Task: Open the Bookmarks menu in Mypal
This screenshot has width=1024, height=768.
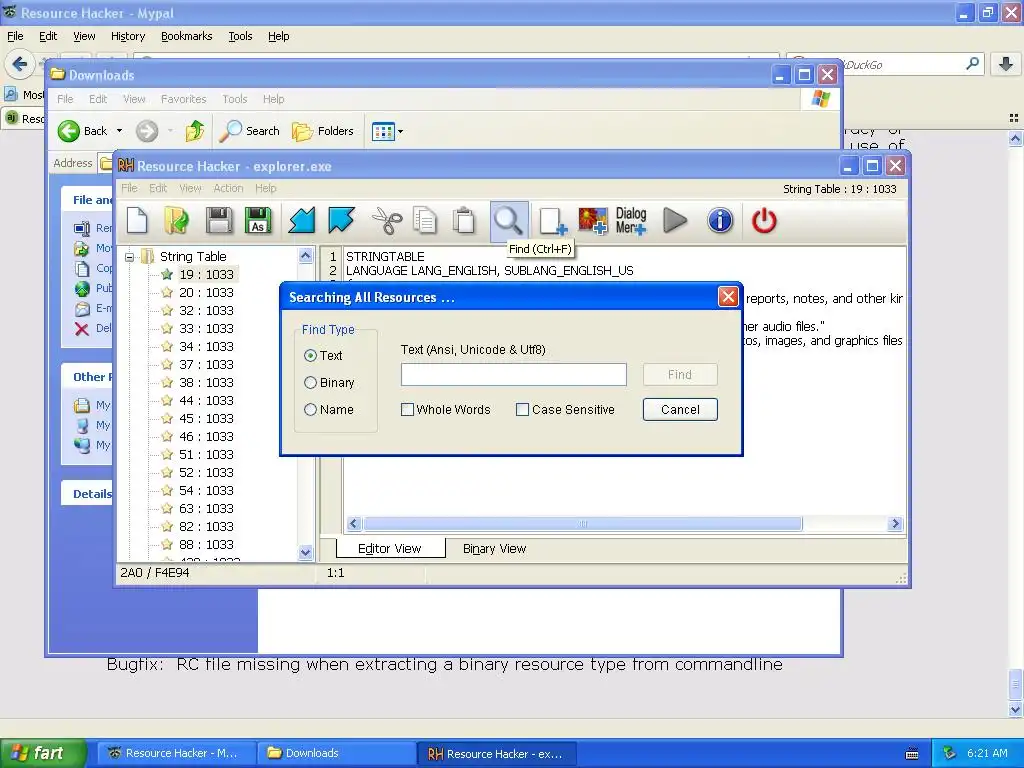Action: click(x=186, y=36)
